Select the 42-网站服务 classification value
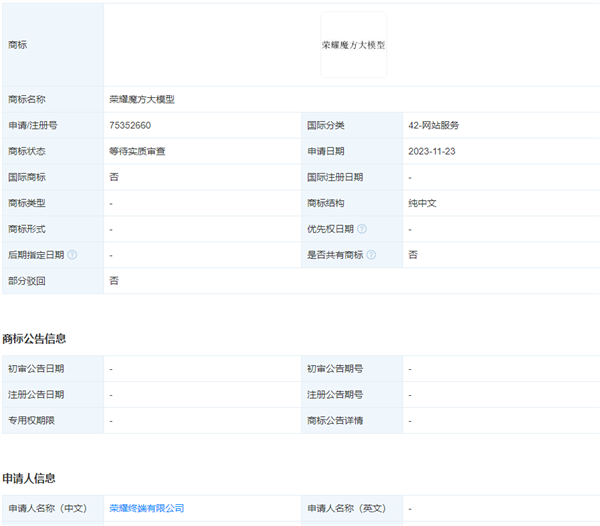 point(433,125)
